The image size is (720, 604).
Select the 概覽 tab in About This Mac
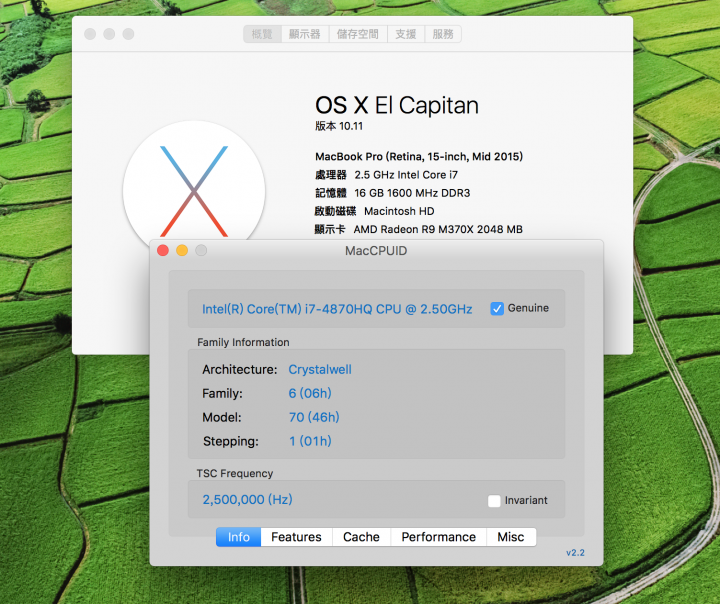point(262,34)
